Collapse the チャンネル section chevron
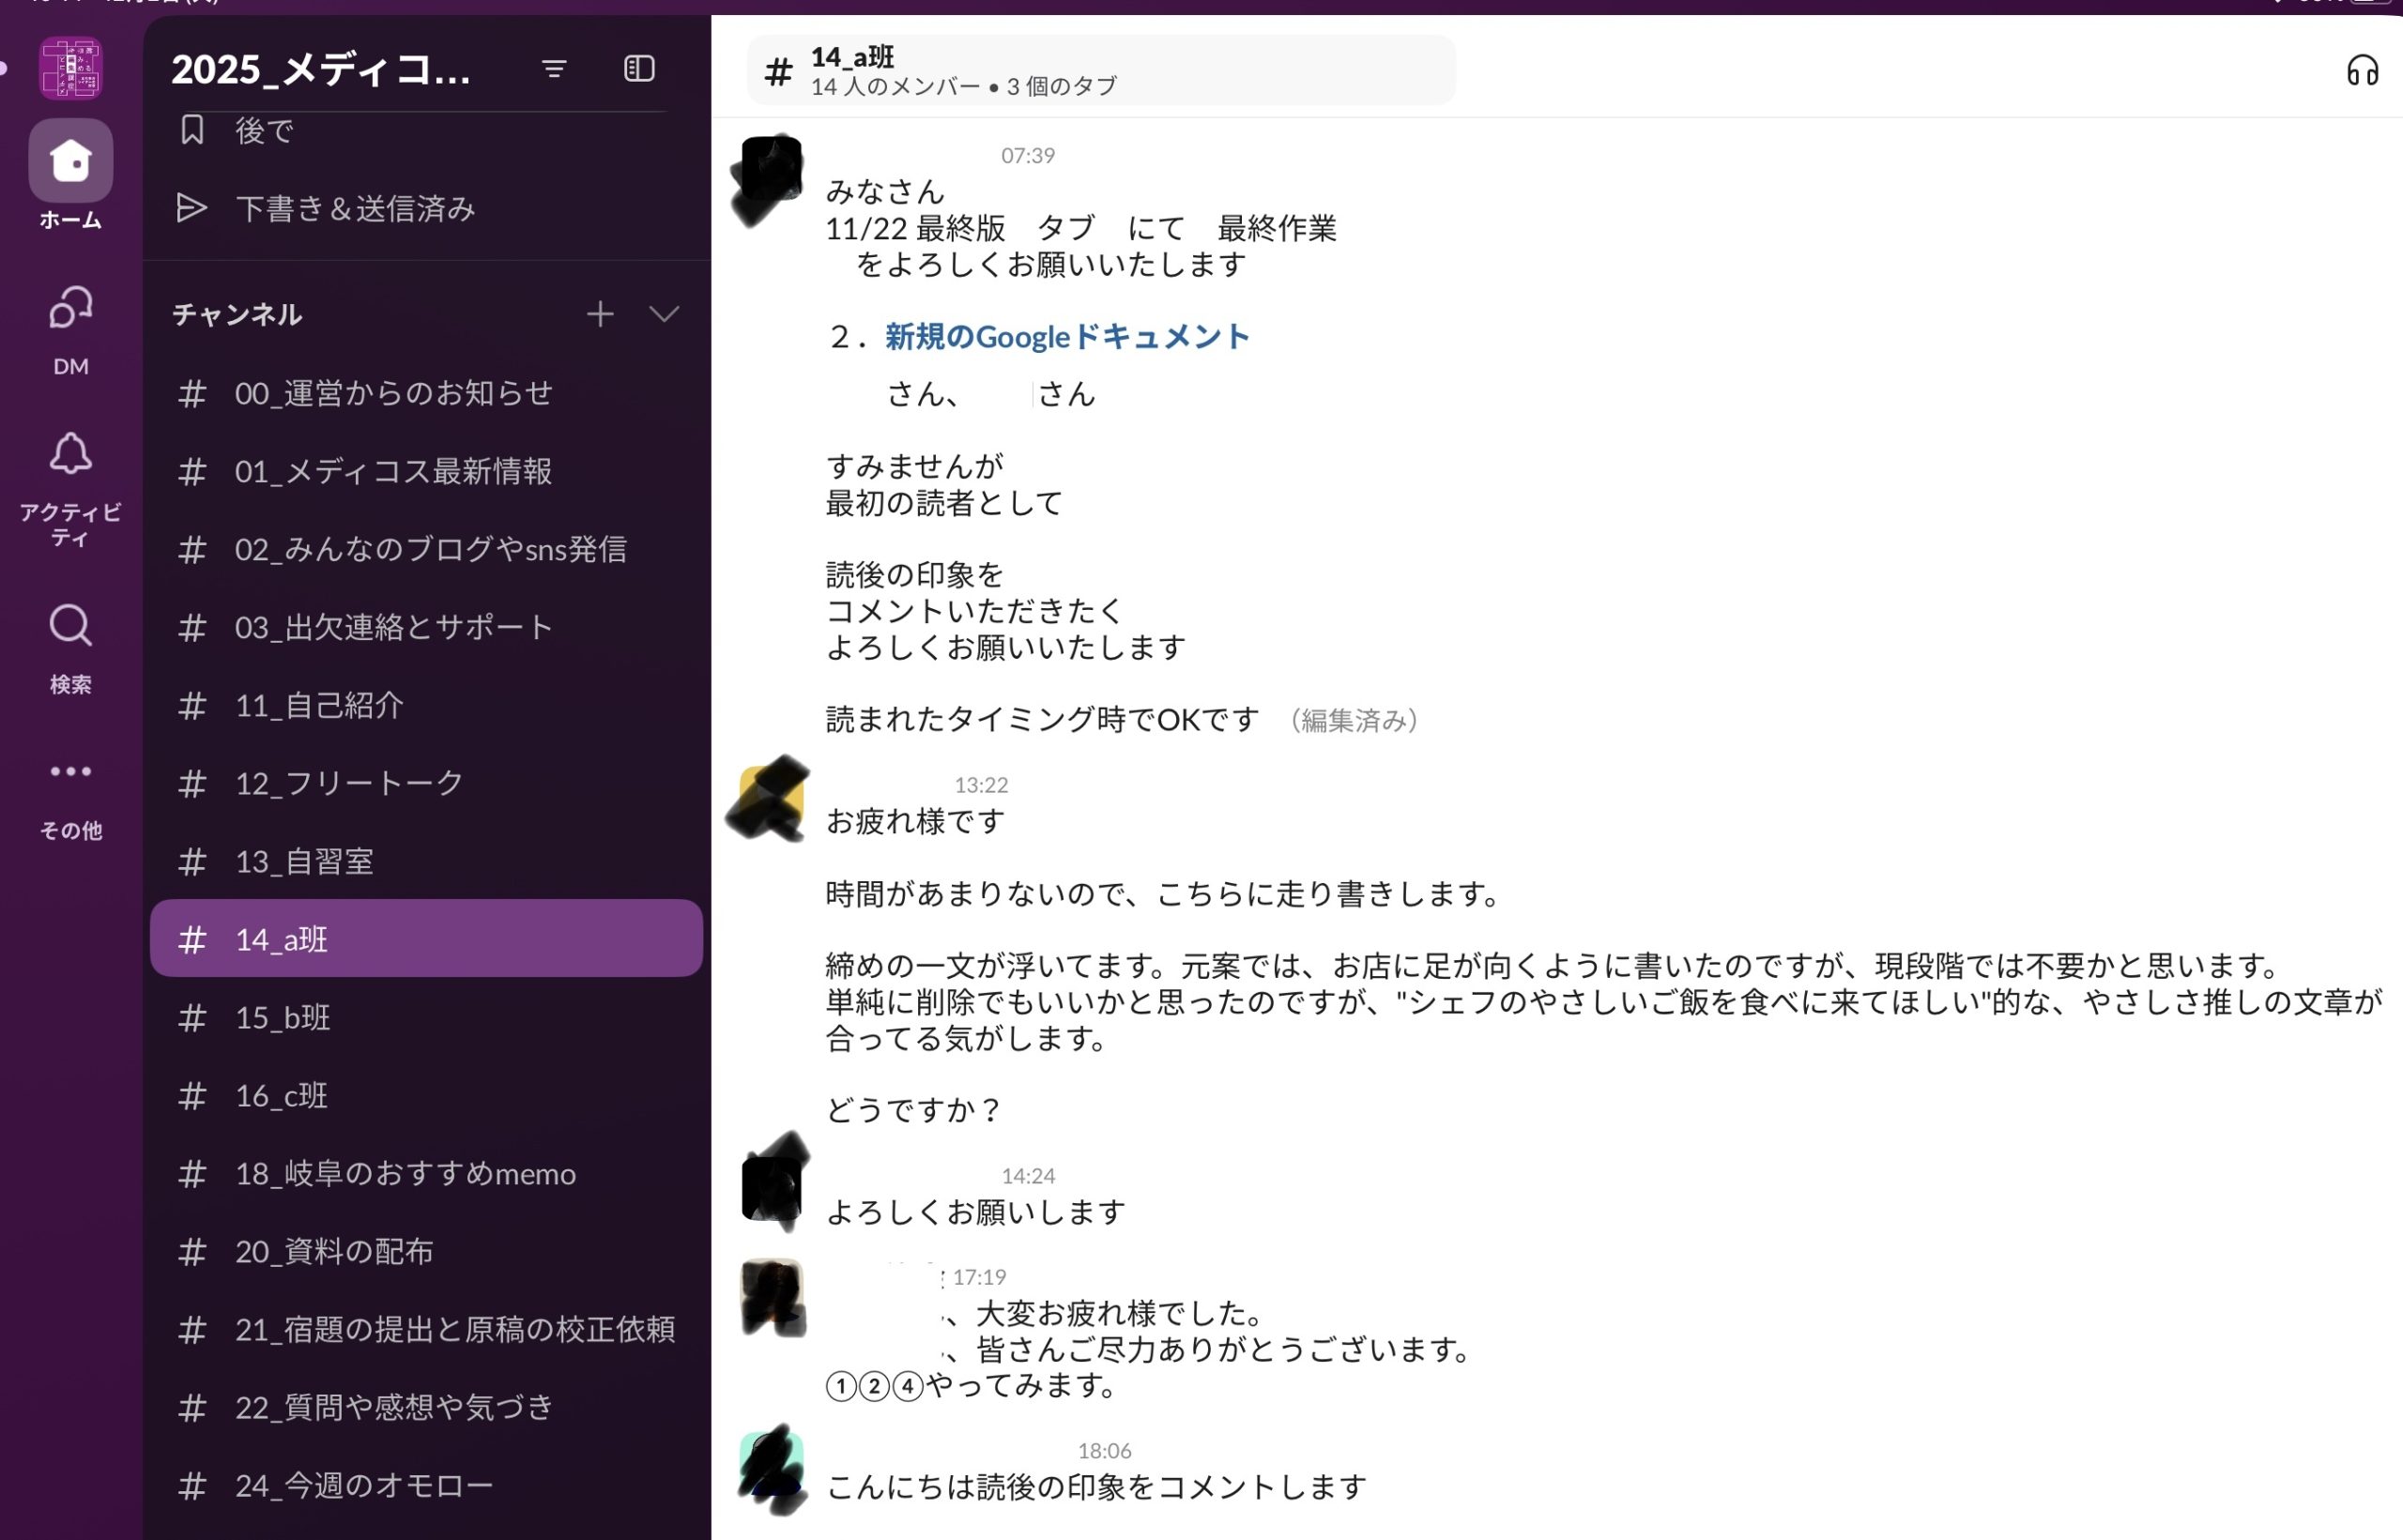 [664, 314]
